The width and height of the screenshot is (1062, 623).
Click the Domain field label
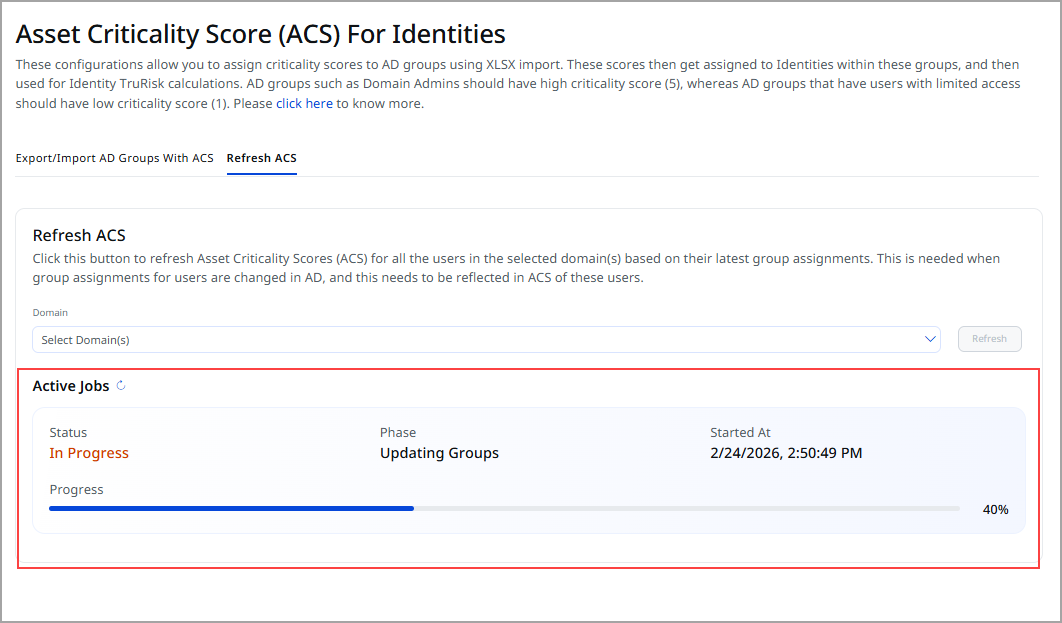point(50,313)
